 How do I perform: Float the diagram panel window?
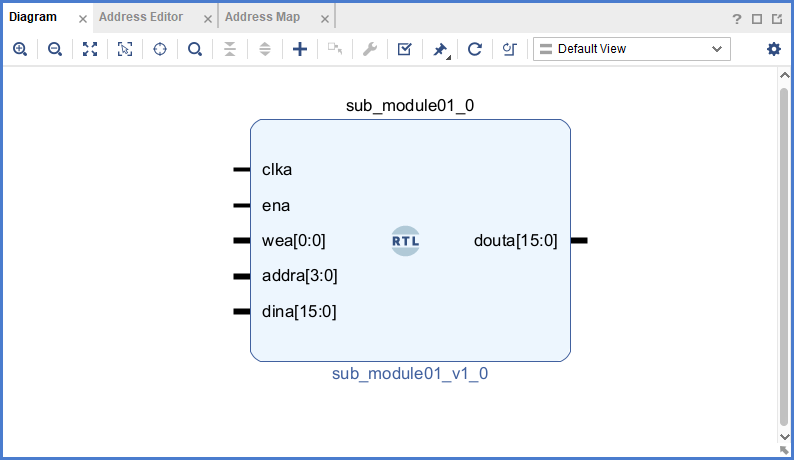[777, 19]
